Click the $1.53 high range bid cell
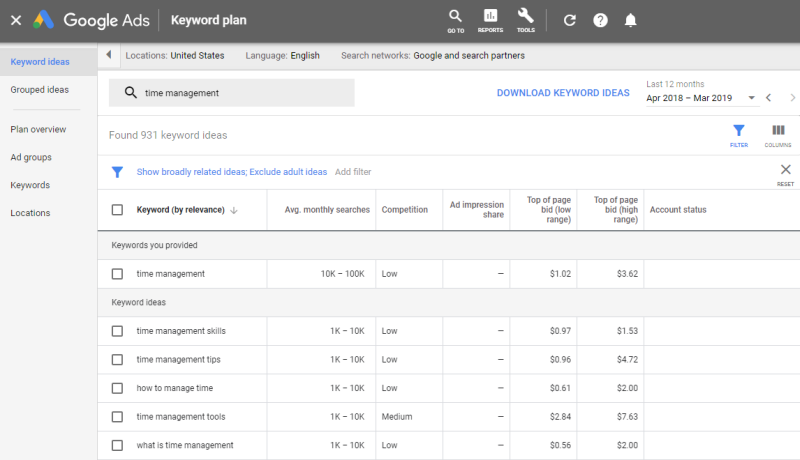800x460 pixels. tap(627, 331)
